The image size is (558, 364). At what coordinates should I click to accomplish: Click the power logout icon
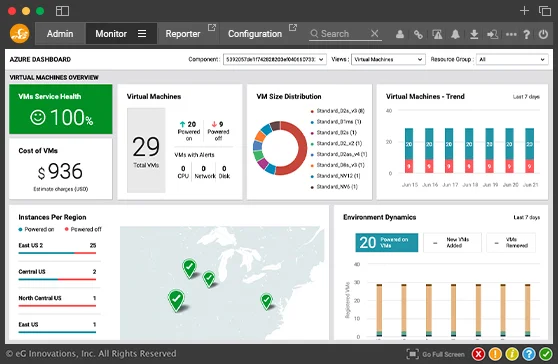click(x=543, y=34)
